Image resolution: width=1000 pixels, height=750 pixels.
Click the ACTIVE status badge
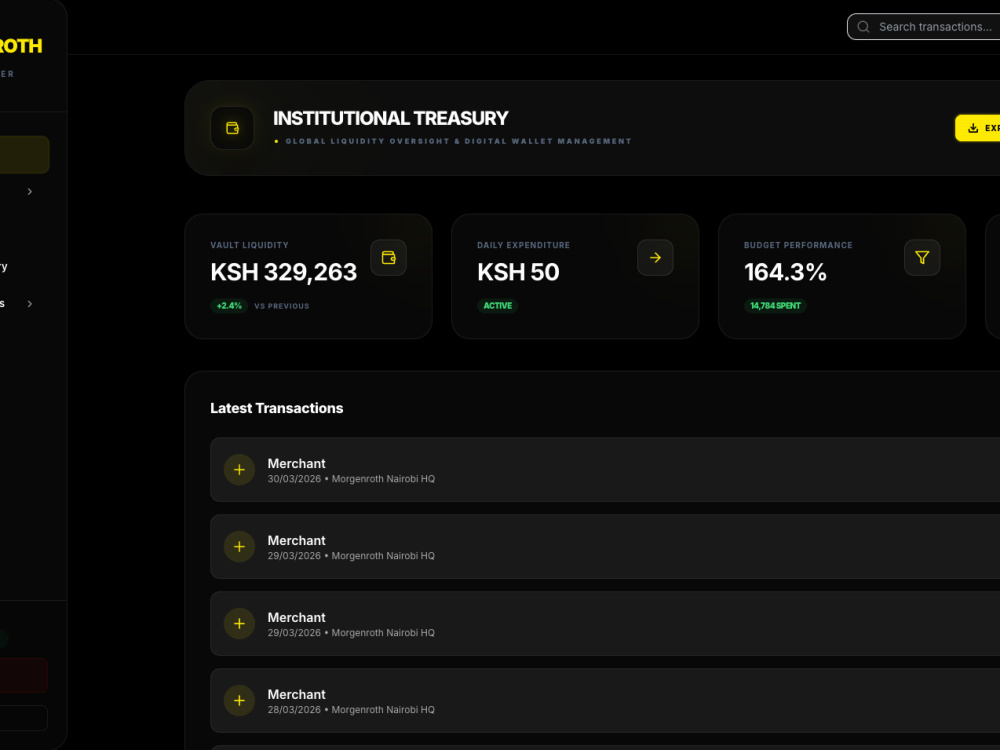497,306
